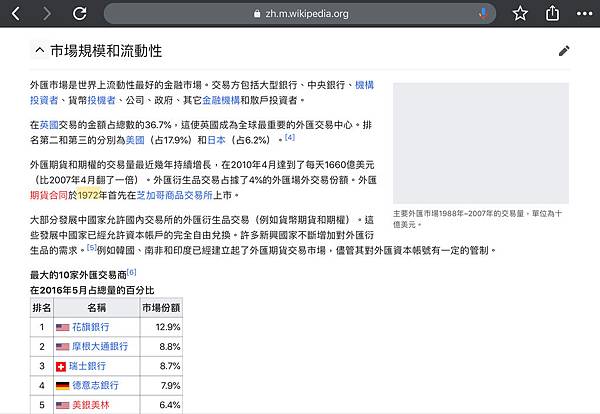The height and width of the screenshot is (414, 600).
Task: Collapse the 市場規模和流動性 section
Action: click(40, 50)
